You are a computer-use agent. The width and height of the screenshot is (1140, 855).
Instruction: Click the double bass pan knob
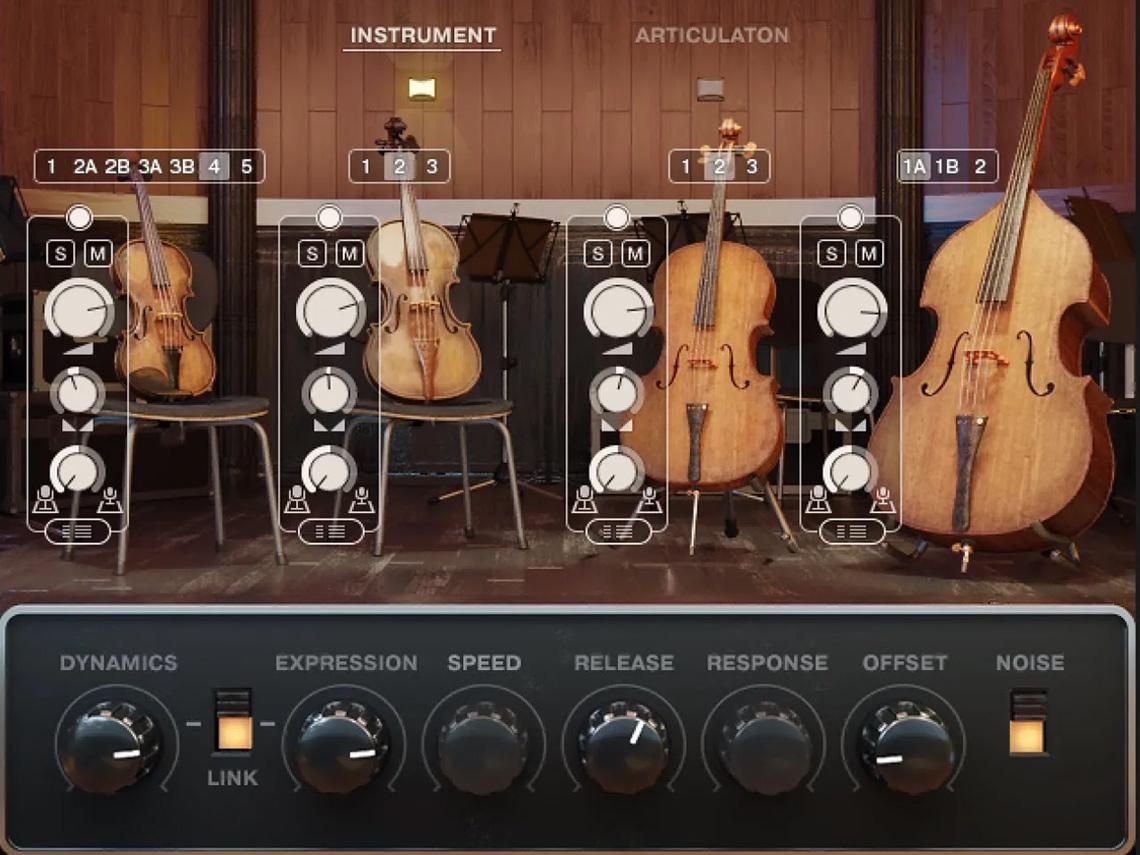pos(849,392)
